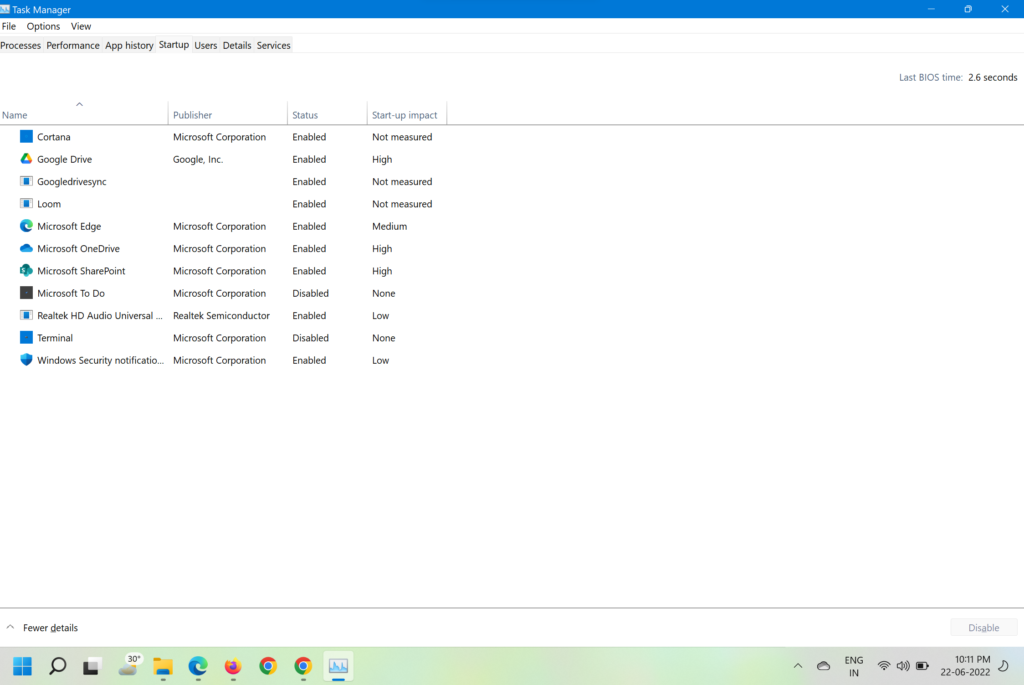This screenshot has width=1024, height=685.
Task: Select the Microsoft Edge startup entry icon
Action: [x=26, y=226]
